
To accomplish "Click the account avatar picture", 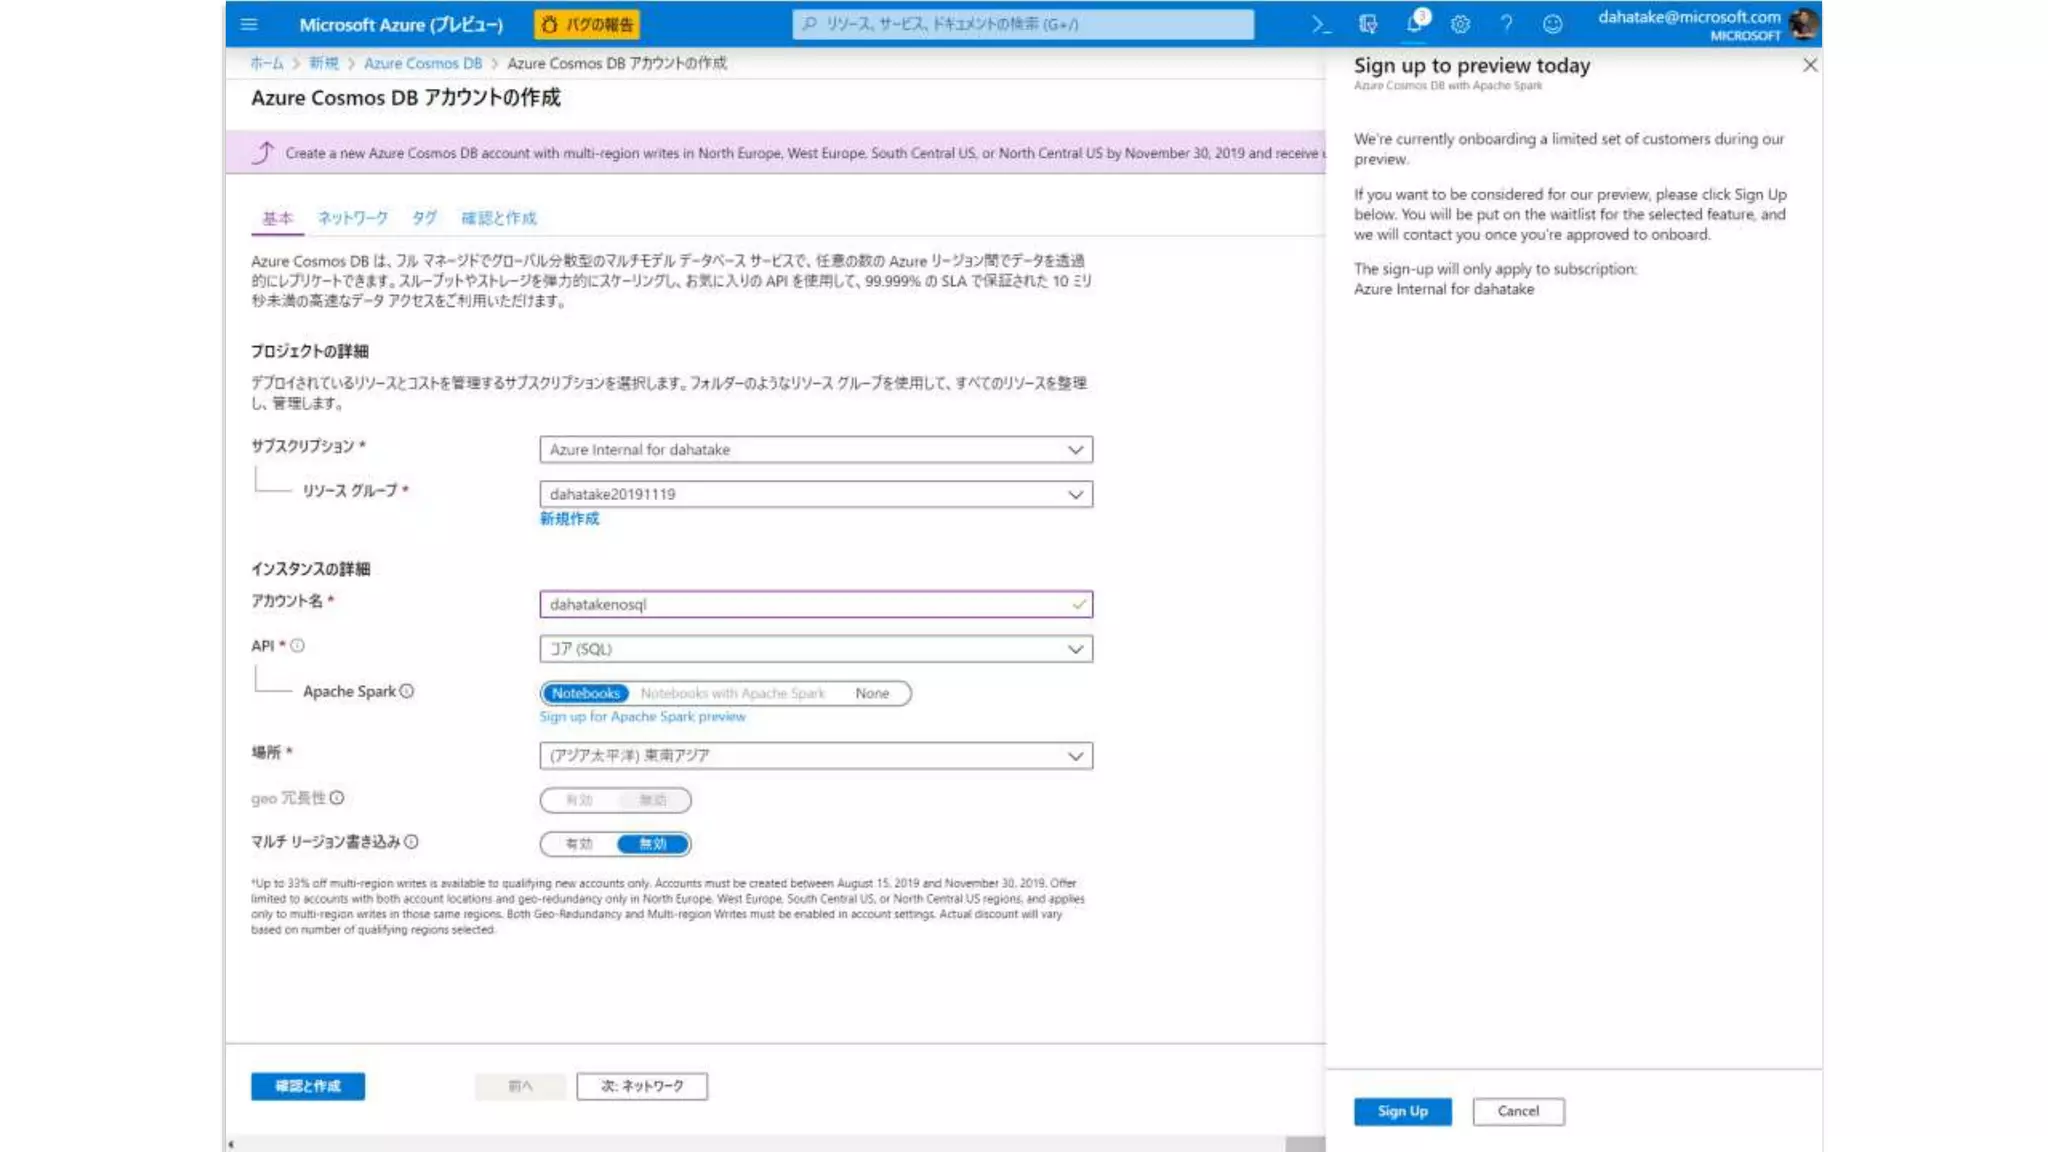I will (x=1803, y=23).
